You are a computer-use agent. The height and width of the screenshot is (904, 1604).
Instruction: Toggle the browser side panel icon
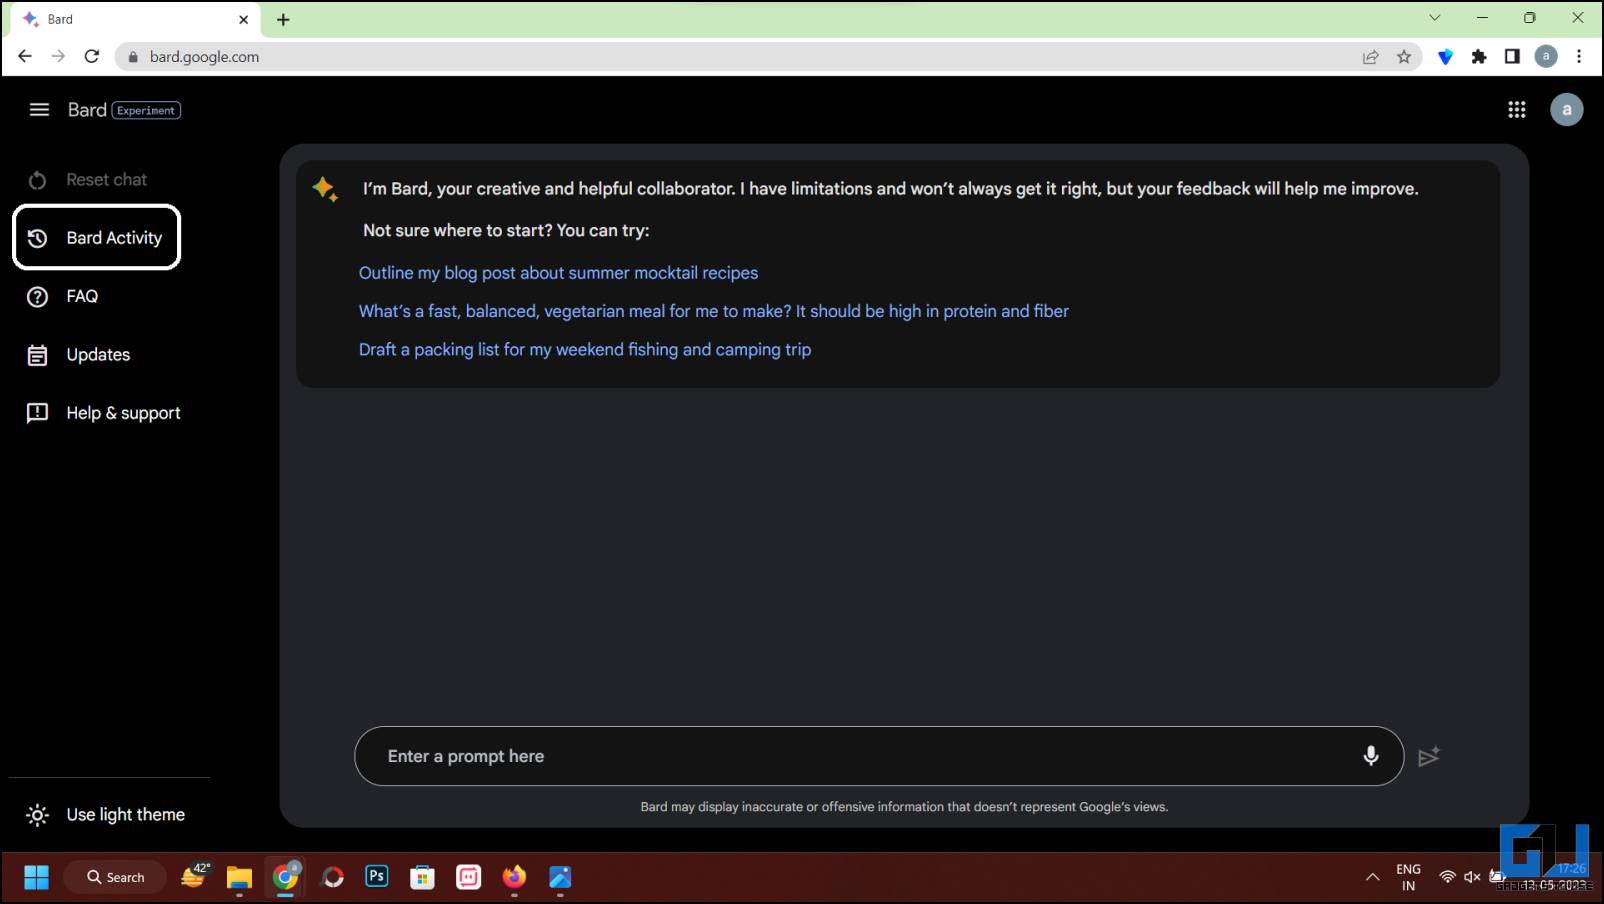click(1512, 57)
